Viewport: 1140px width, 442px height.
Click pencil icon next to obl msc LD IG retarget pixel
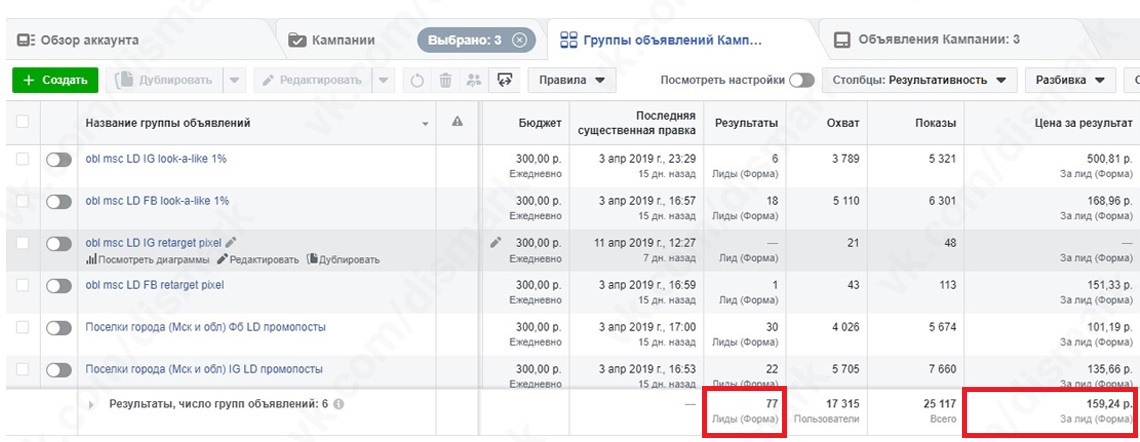[x=231, y=242]
